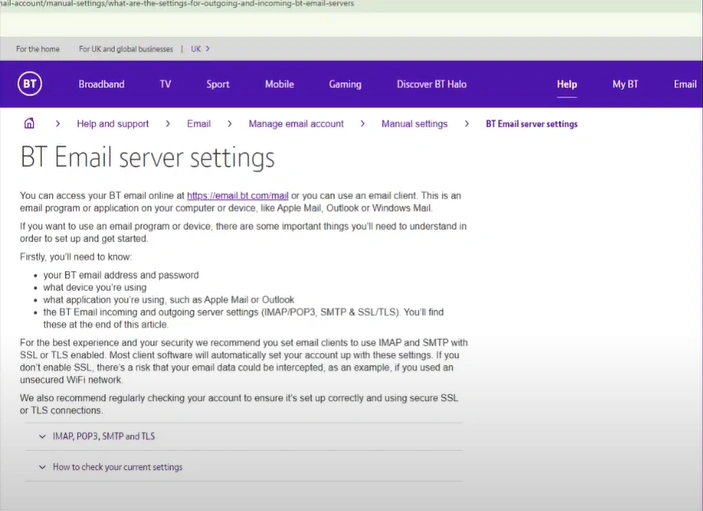Open Email in the top navigation
703x511 pixels.
[x=685, y=84]
